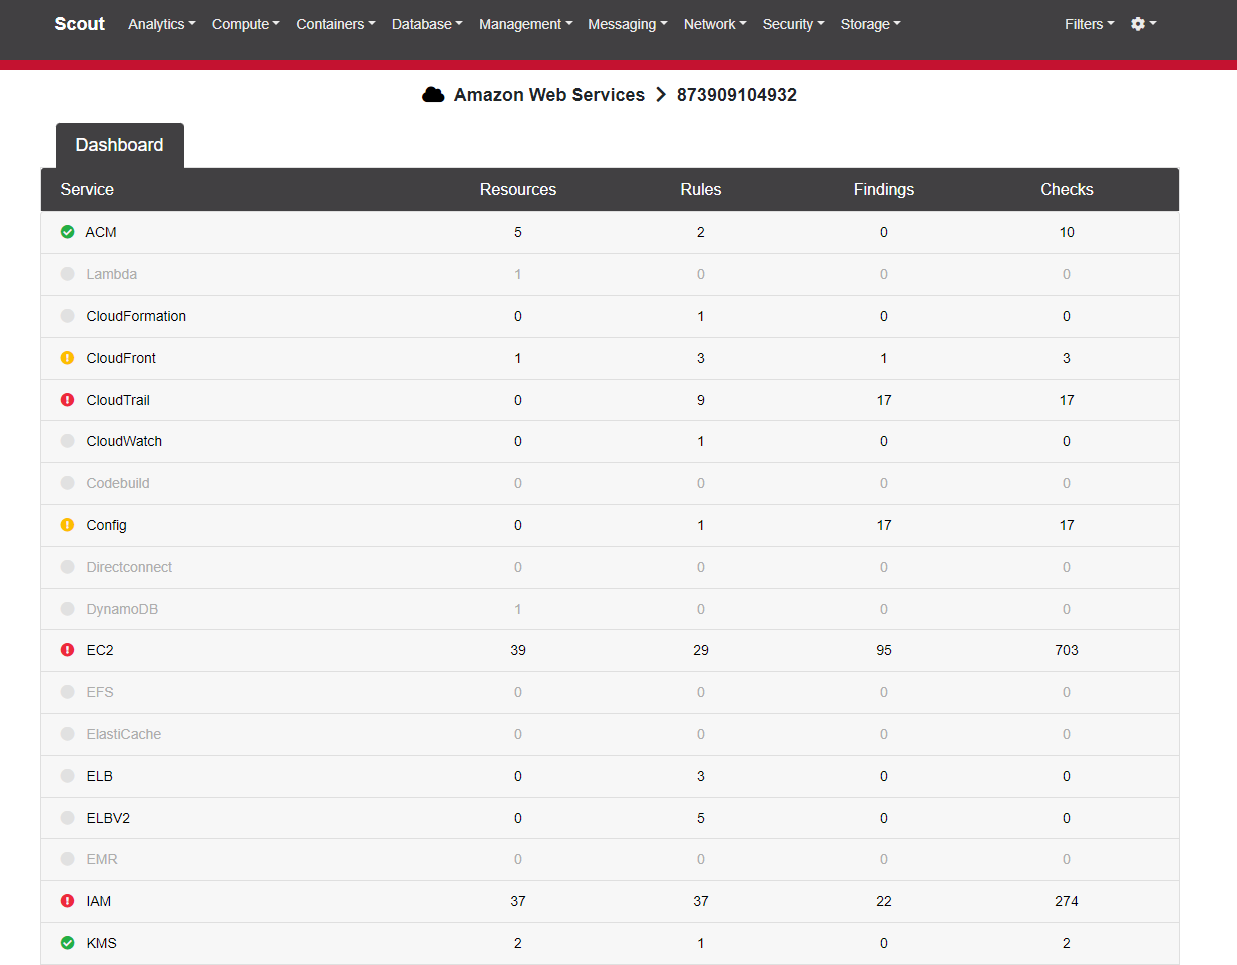Click the Resources column header

[x=518, y=189]
